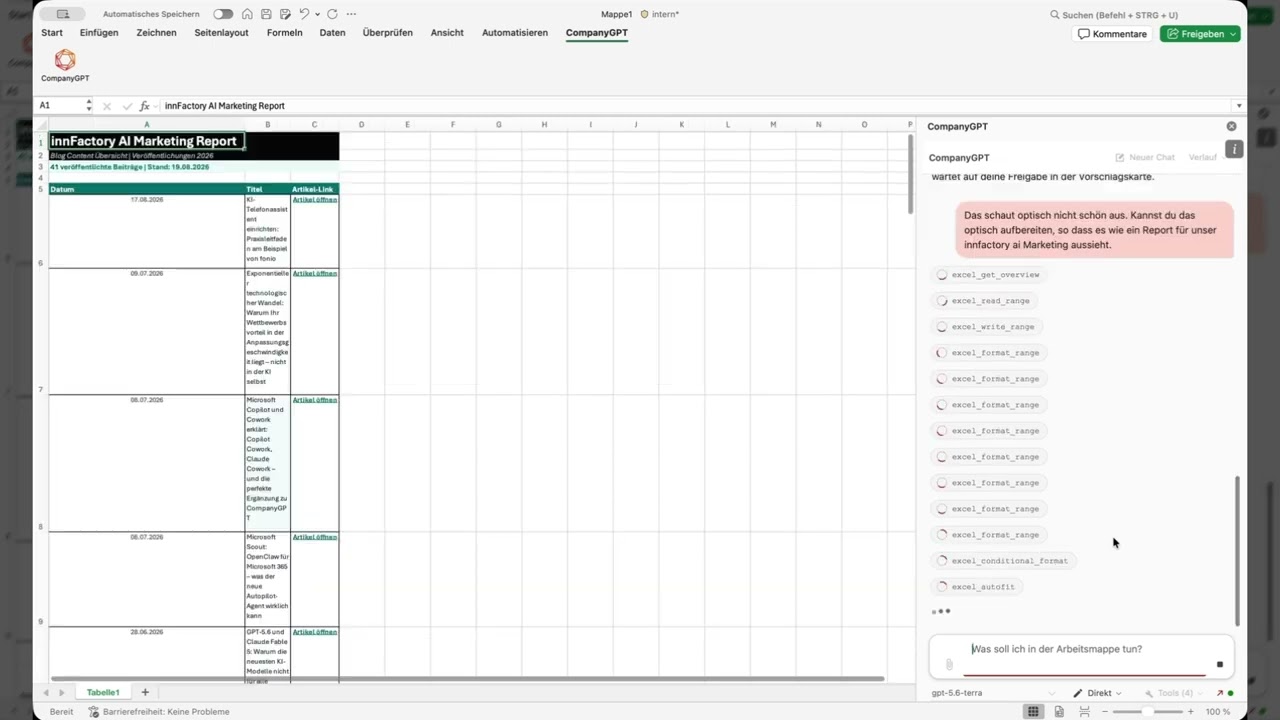
Task: Switch to the Zeichnen tab
Action: click(156, 33)
